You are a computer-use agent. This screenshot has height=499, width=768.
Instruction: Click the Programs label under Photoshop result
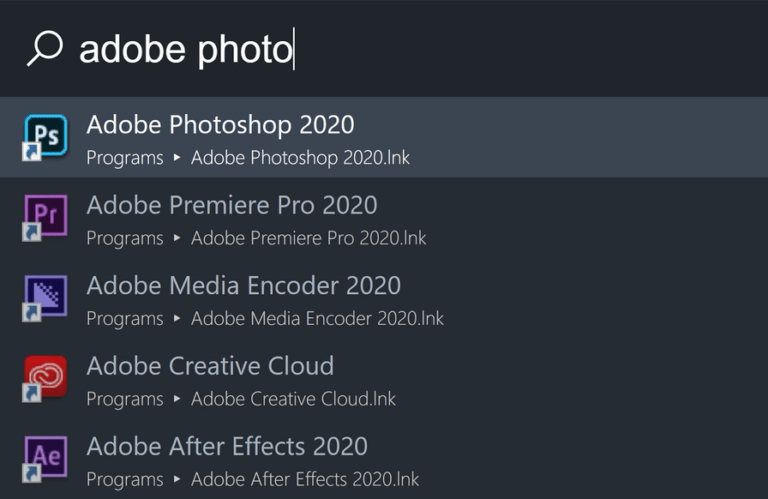[x=125, y=158]
